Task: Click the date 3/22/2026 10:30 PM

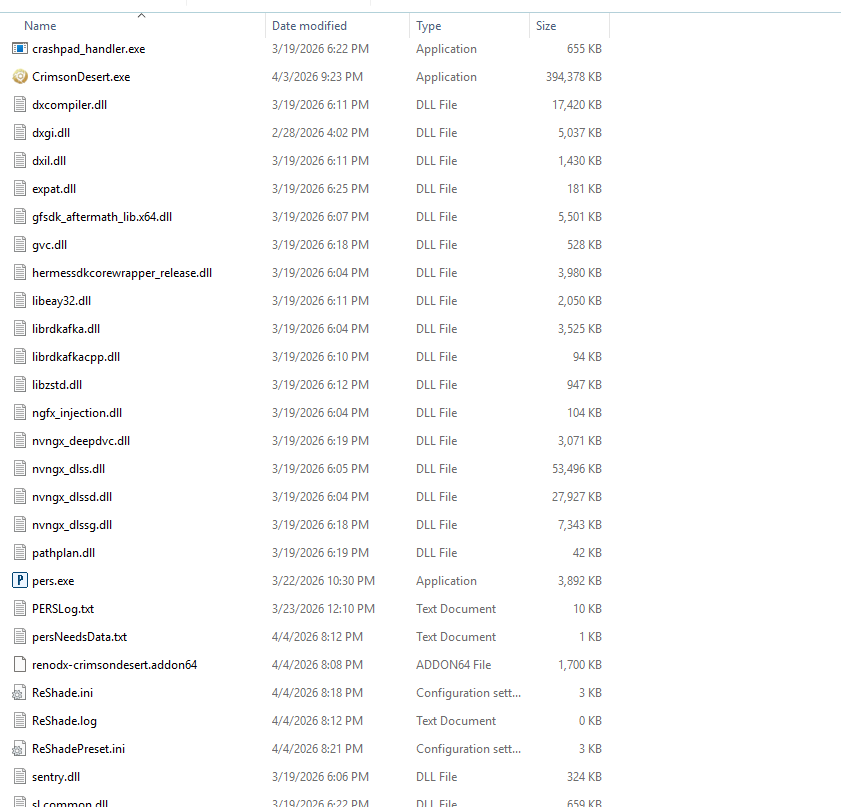Action: coord(323,581)
